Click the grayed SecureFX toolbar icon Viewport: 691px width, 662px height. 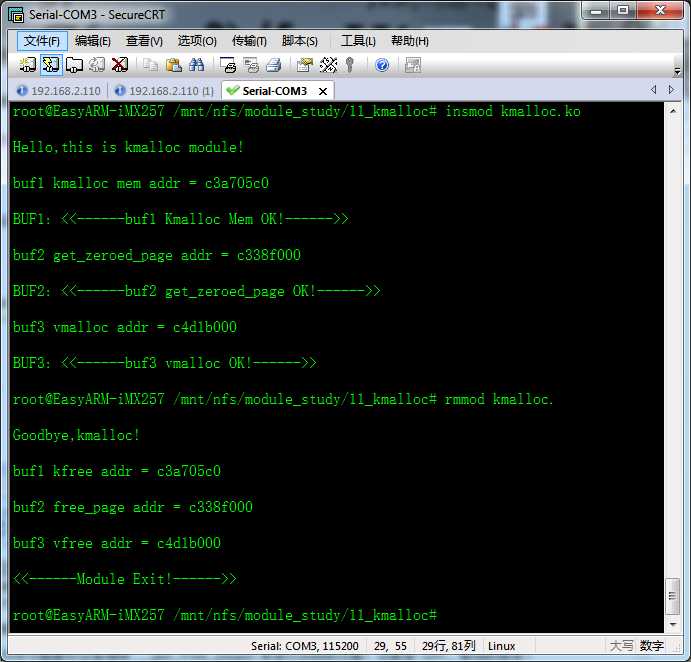(x=413, y=65)
